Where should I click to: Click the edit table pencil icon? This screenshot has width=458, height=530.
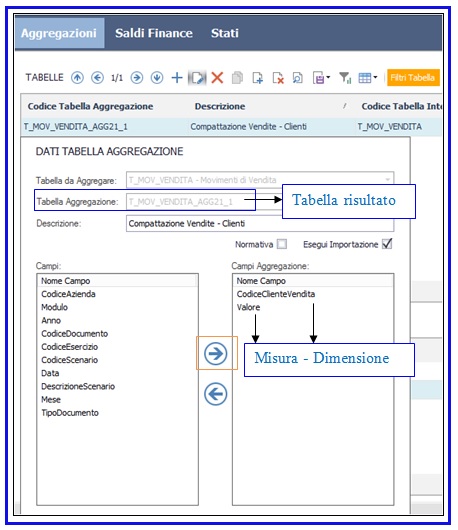click(x=197, y=78)
